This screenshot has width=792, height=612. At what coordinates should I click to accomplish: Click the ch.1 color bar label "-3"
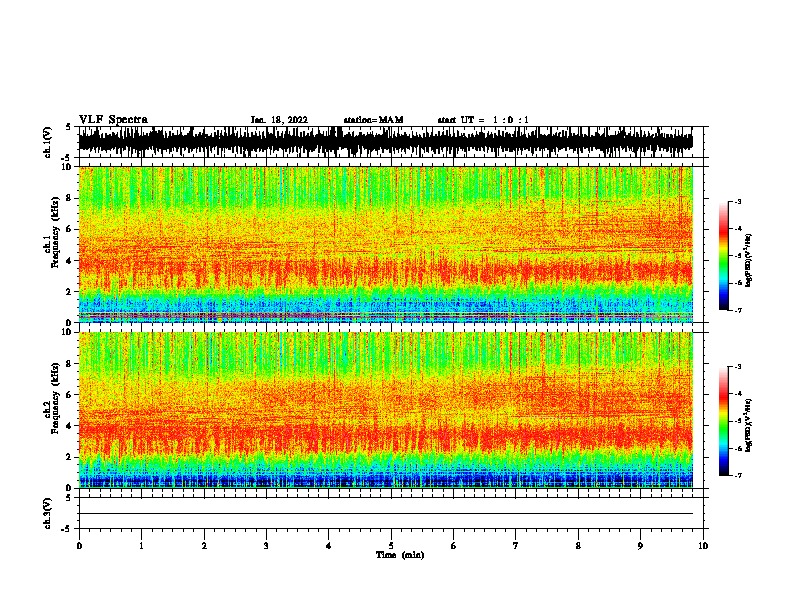(737, 201)
